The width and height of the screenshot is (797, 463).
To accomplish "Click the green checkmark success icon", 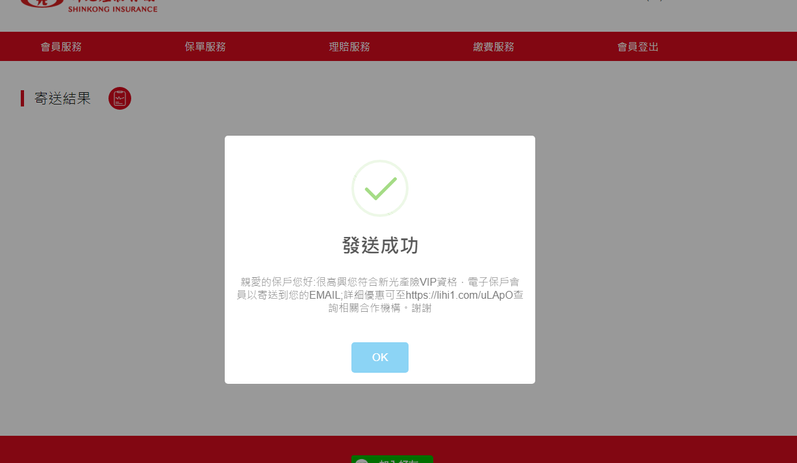I will 381,189.
